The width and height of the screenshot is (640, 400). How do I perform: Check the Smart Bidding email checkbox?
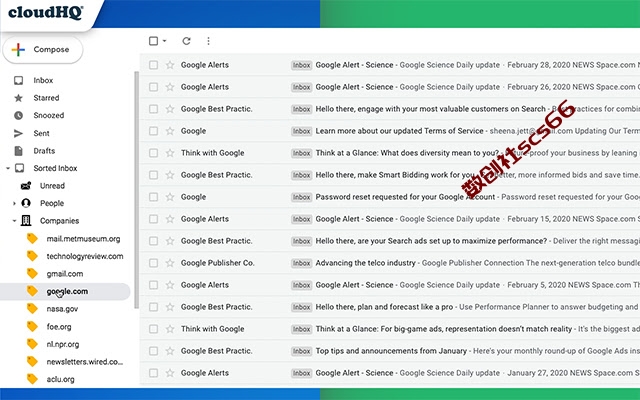point(153,175)
